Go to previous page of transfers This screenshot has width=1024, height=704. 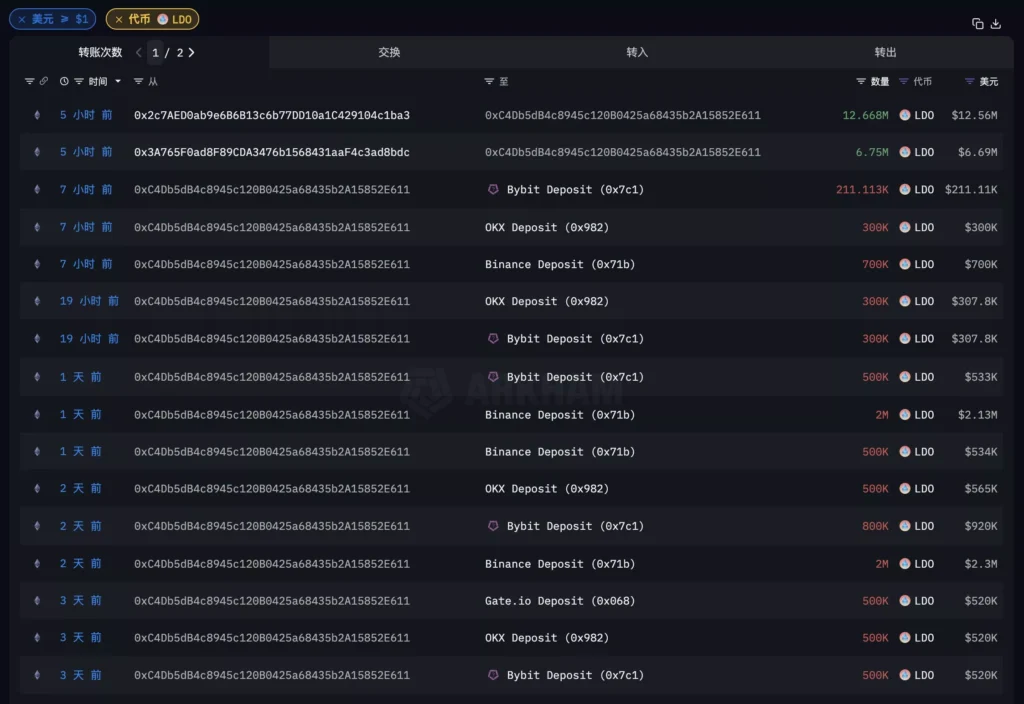tap(138, 52)
